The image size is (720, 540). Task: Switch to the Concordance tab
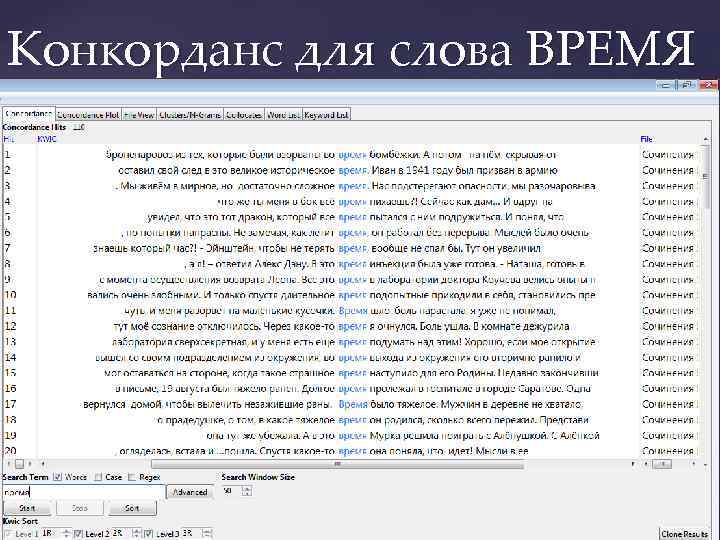[28, 113]
